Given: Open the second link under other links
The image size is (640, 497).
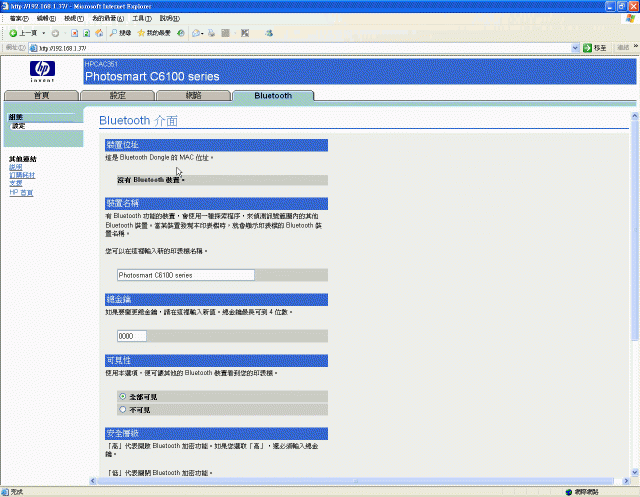Looking at the screenshot, I should 22,175.
